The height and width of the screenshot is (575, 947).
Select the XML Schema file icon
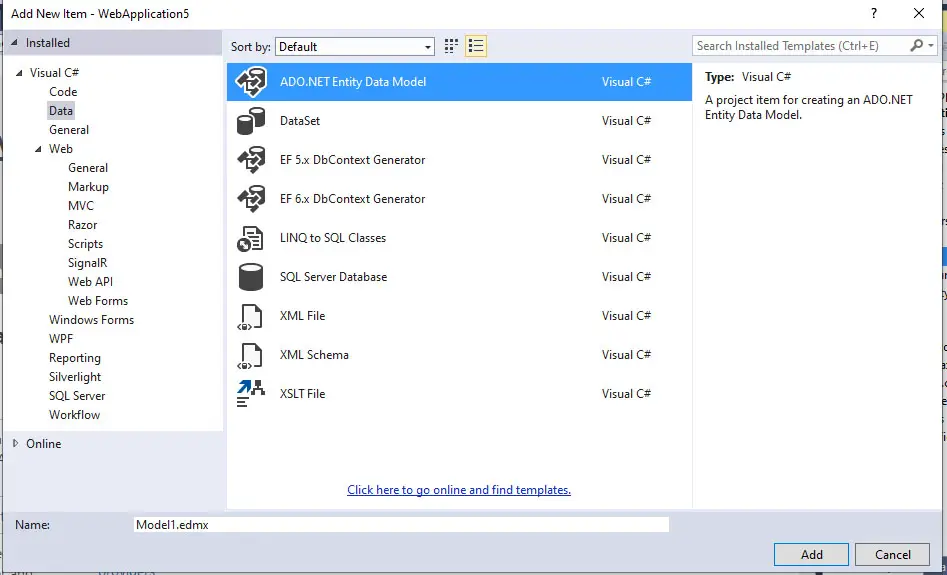250,355
